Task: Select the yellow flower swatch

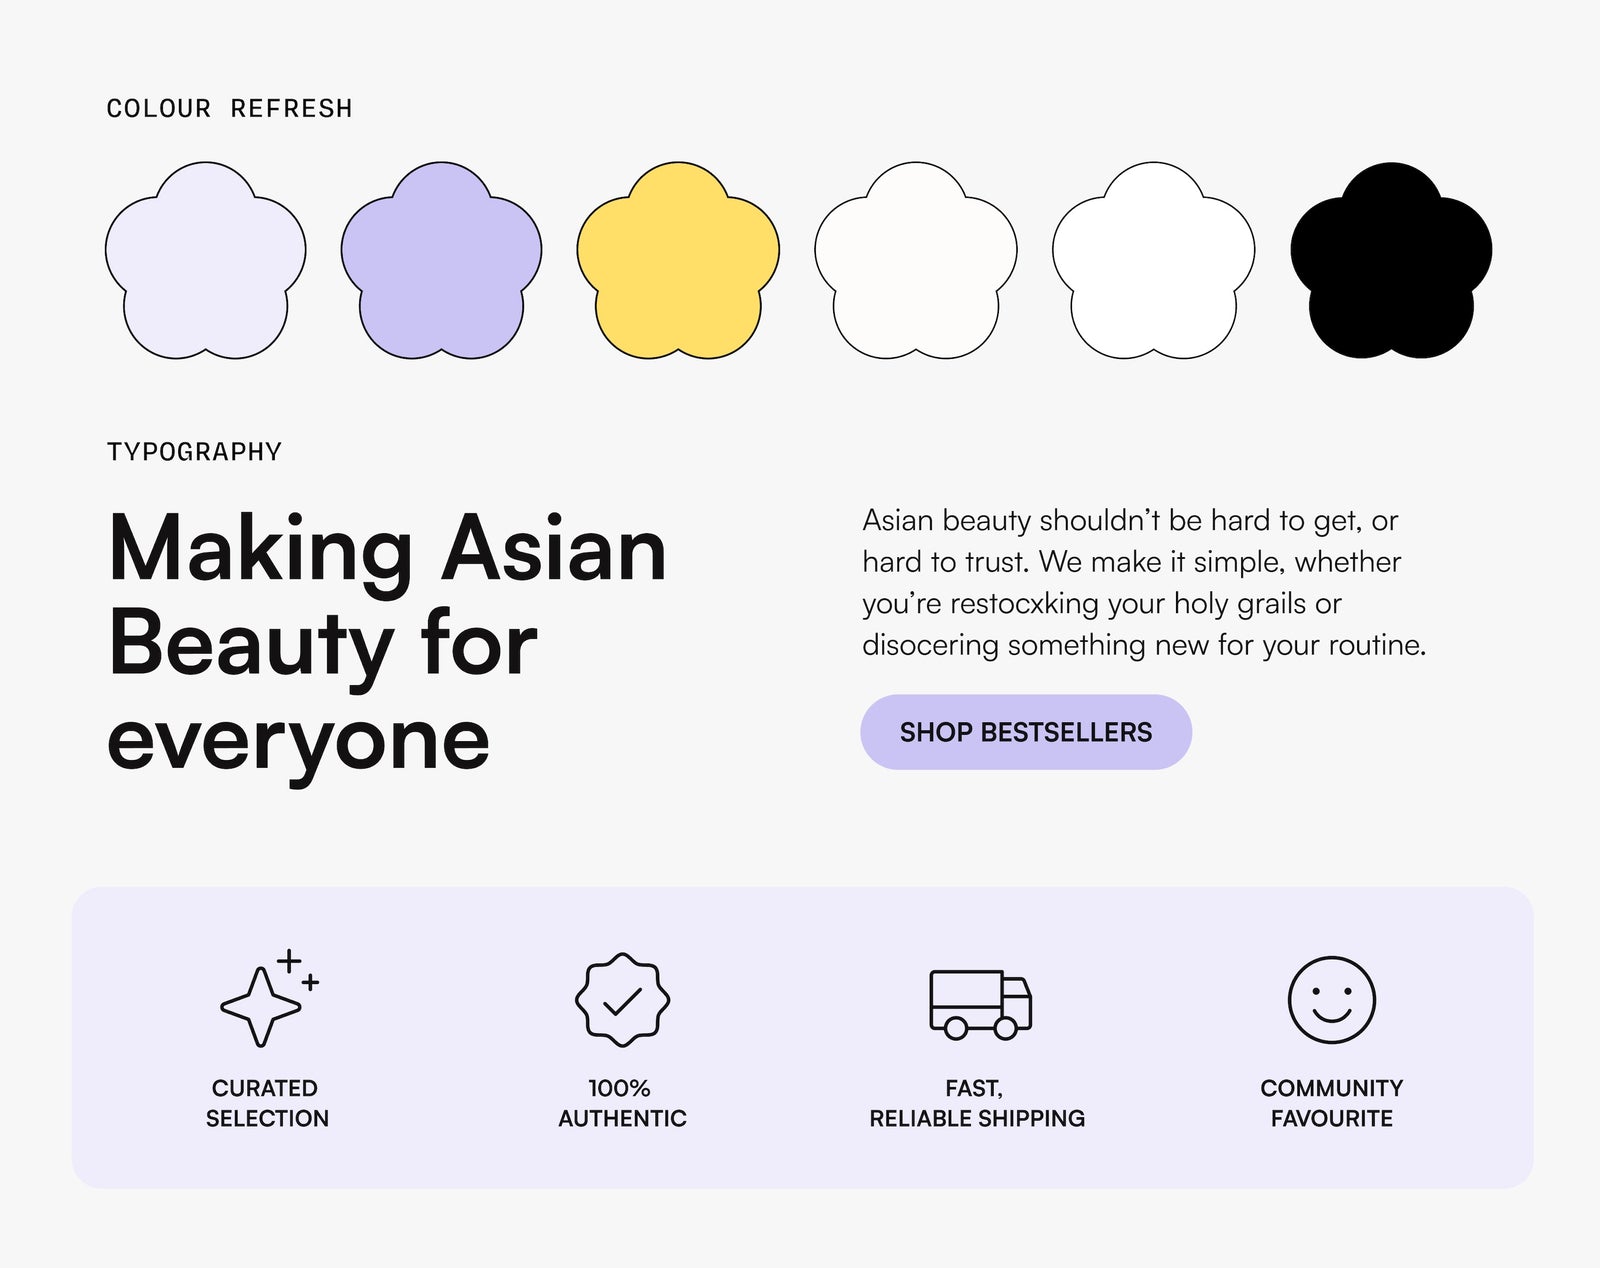Action: [x=678, y=260]
